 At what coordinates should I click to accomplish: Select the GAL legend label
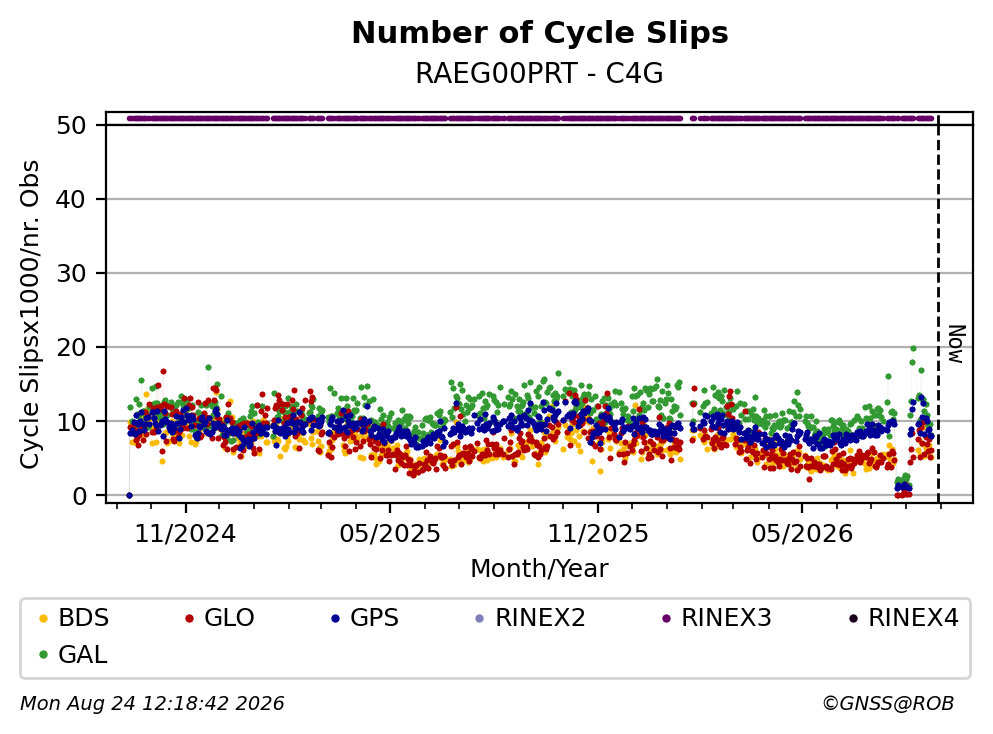[x=82, y=655]
